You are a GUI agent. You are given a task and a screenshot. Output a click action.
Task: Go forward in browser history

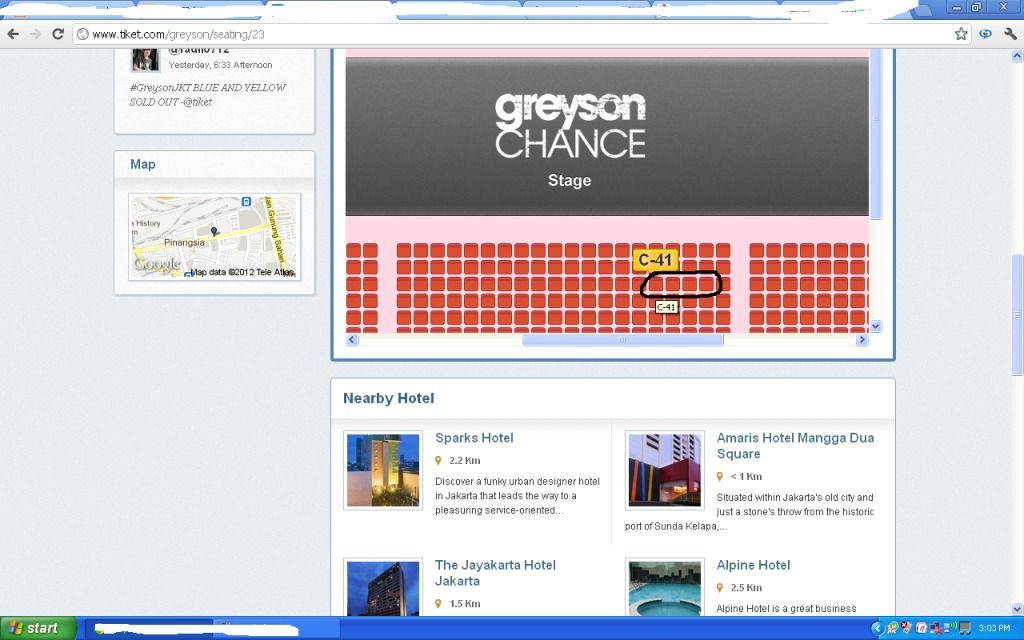tap(35, 34)
